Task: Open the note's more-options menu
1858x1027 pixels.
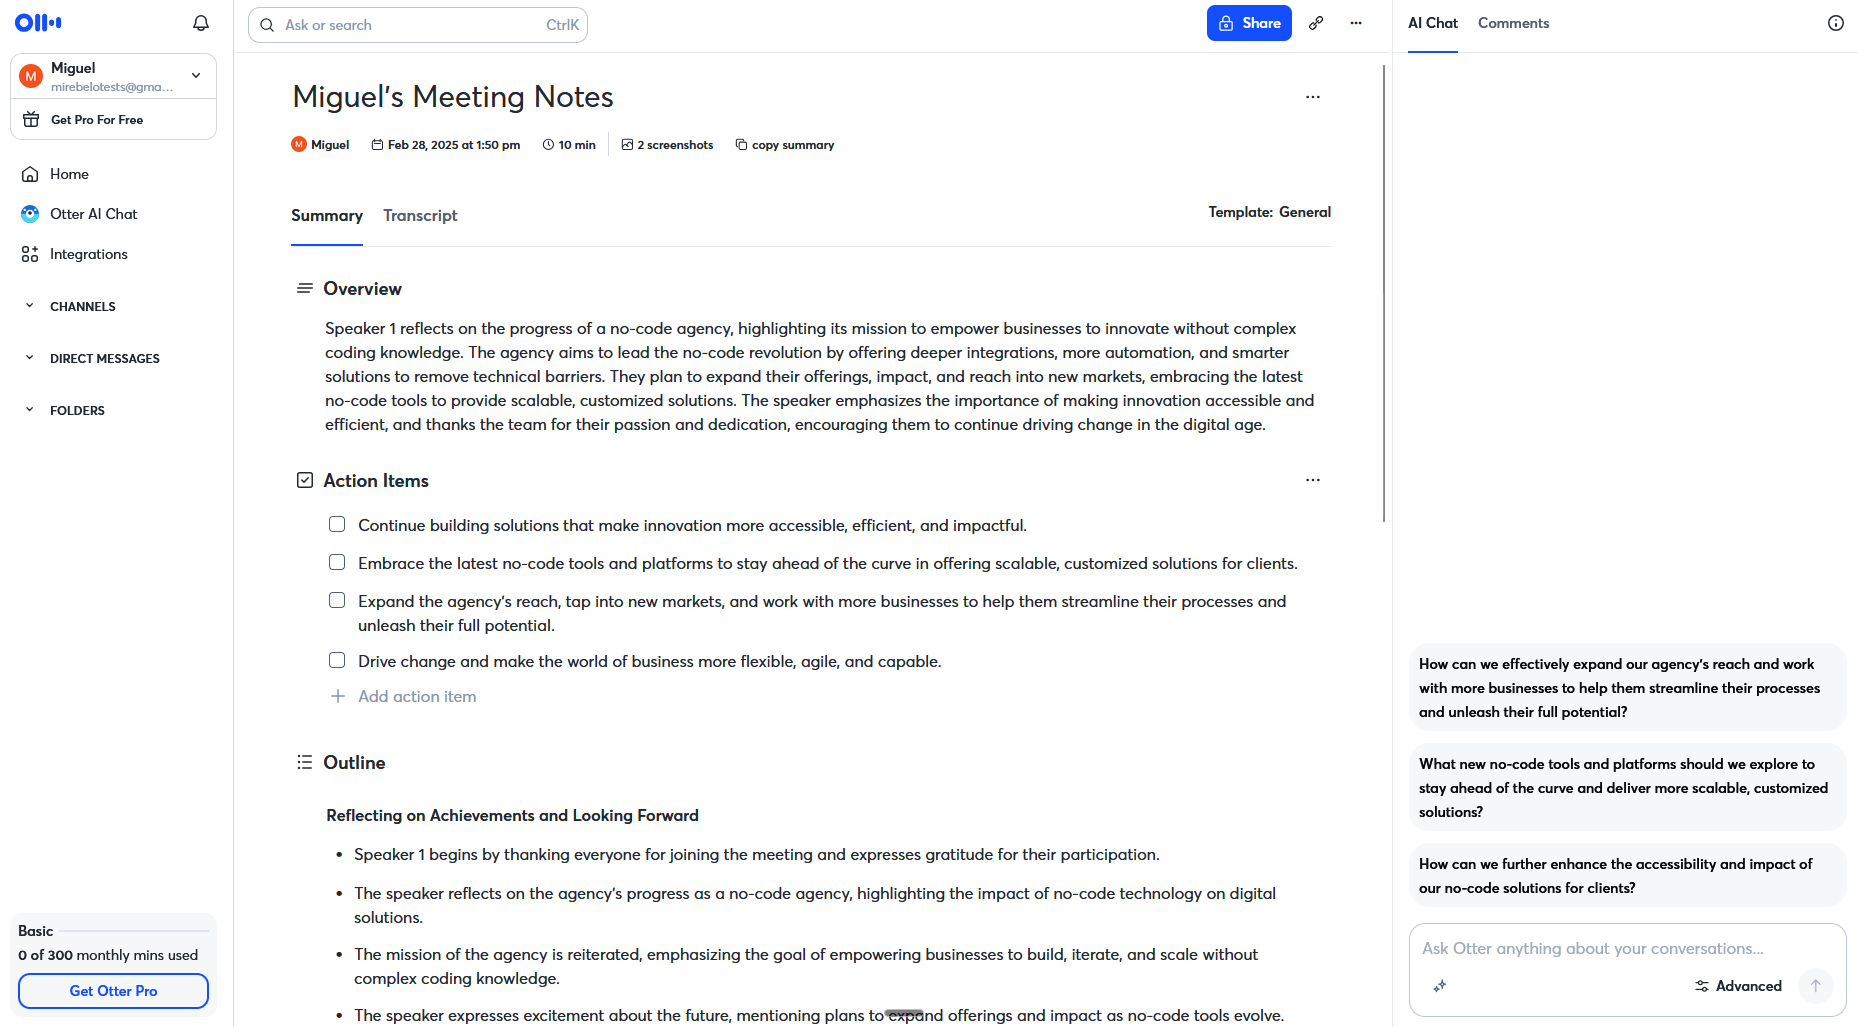Action: (x=1313, y=96)
